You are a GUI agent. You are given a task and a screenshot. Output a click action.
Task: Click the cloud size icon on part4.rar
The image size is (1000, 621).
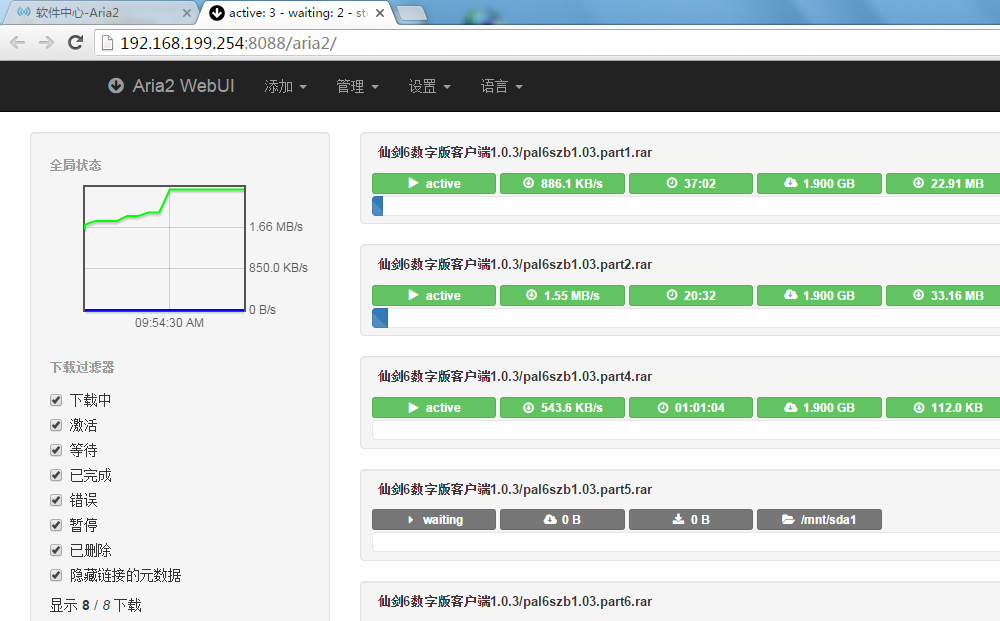point(790,408)
